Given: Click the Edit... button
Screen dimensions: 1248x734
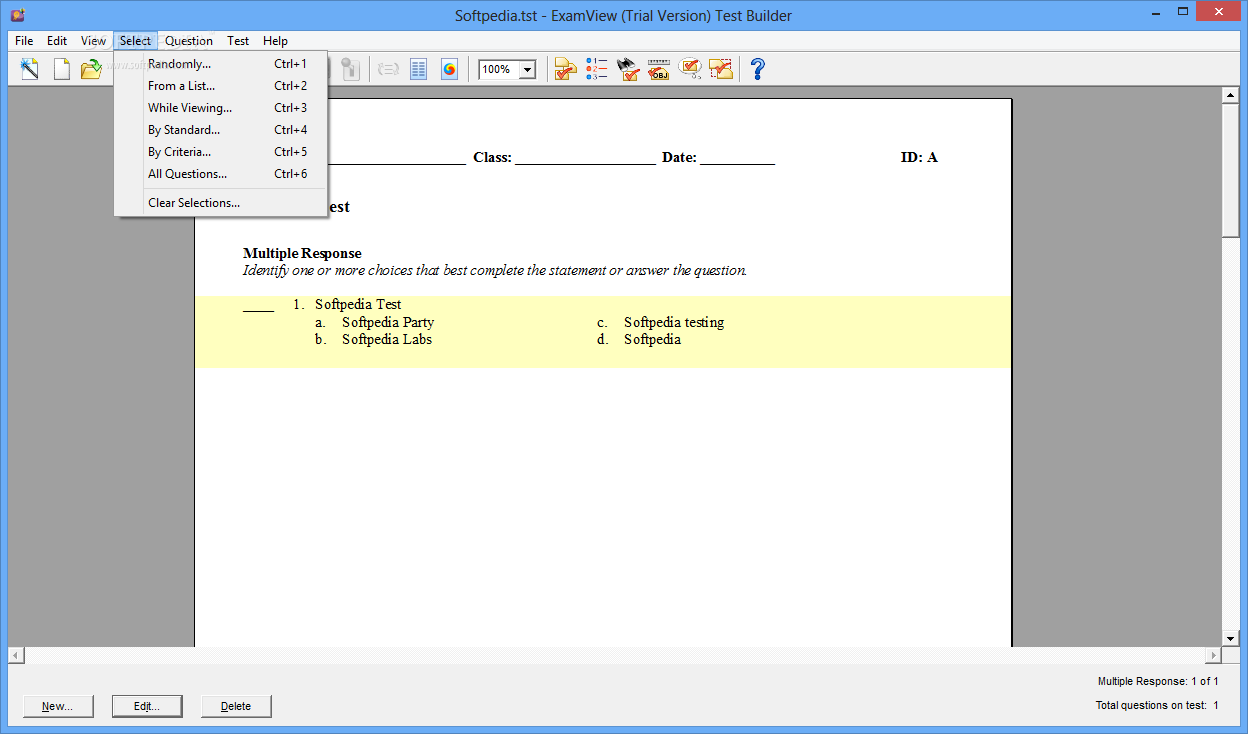Looking at the screenshot, I should point(147,706).
